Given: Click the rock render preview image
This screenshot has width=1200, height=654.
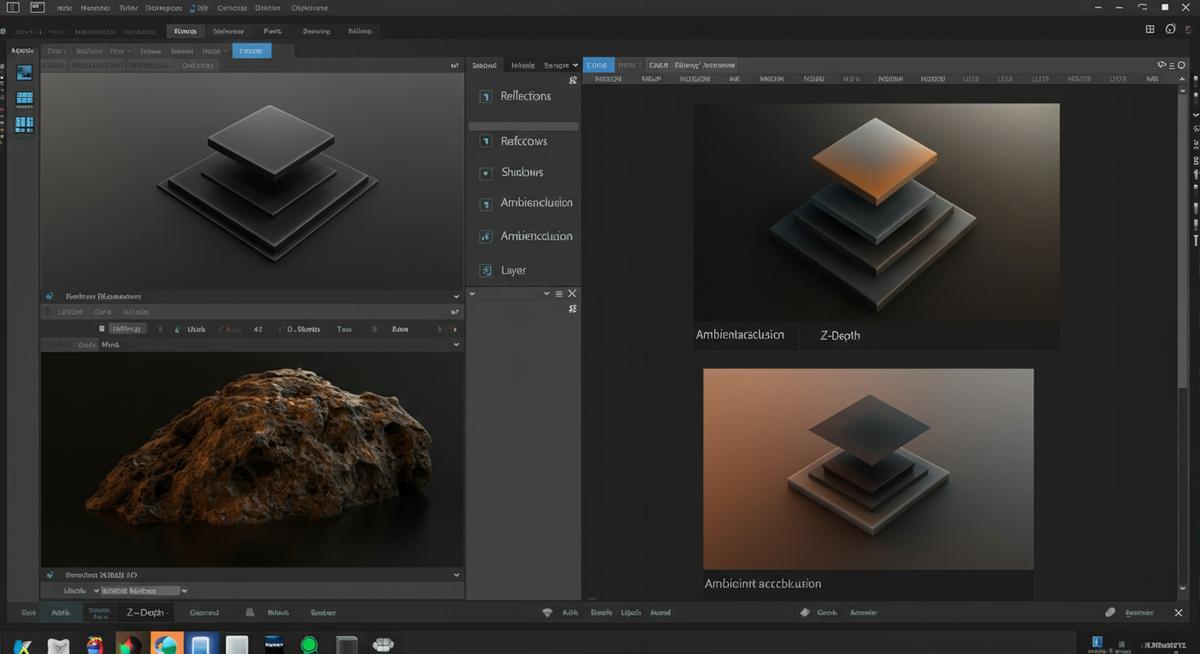Looking at the screenshot, I should (251, 458).
